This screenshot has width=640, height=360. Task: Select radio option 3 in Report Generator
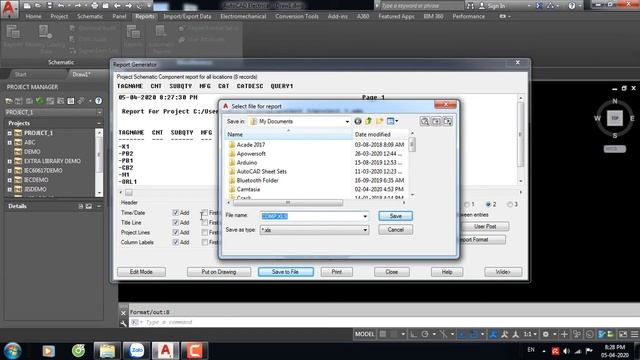(510, 204)
